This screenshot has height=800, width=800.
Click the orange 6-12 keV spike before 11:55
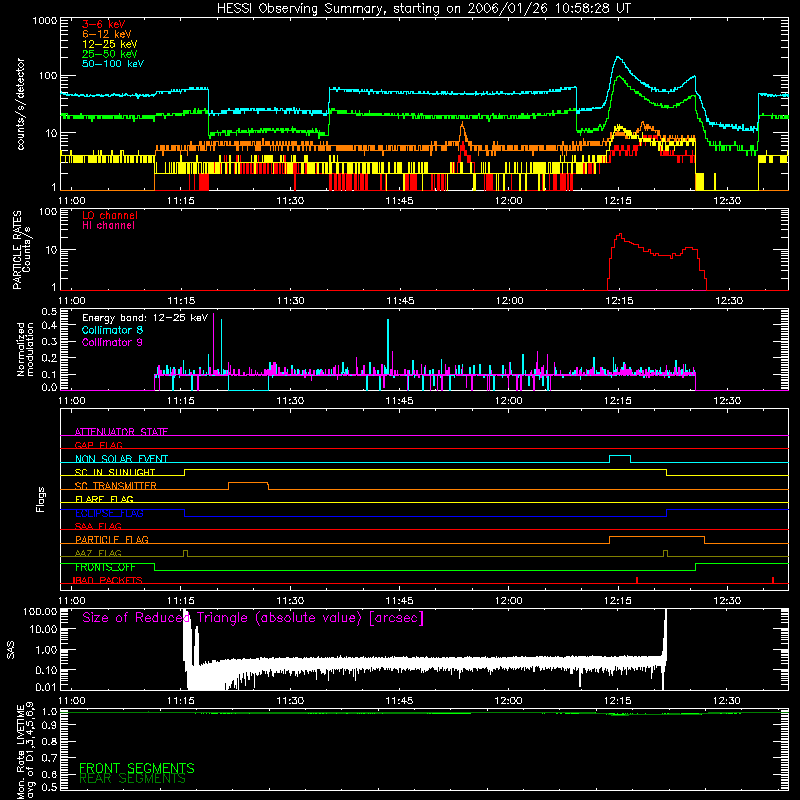coord(462,128)
